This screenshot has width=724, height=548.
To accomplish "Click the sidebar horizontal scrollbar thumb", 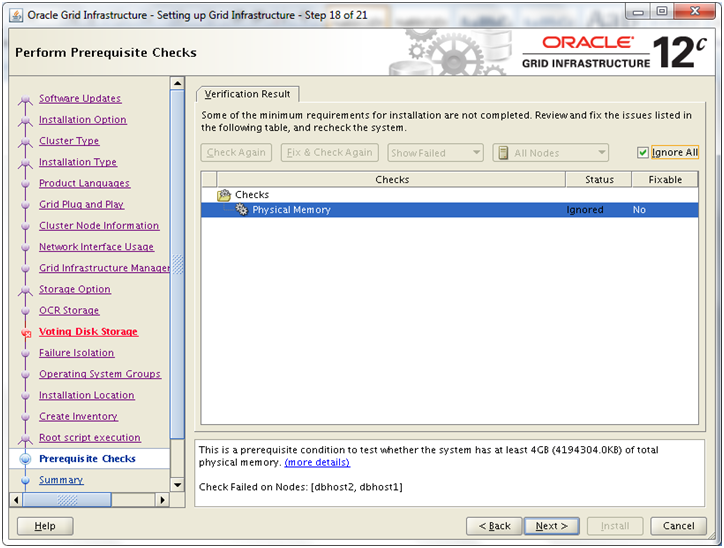I will 67,500.
